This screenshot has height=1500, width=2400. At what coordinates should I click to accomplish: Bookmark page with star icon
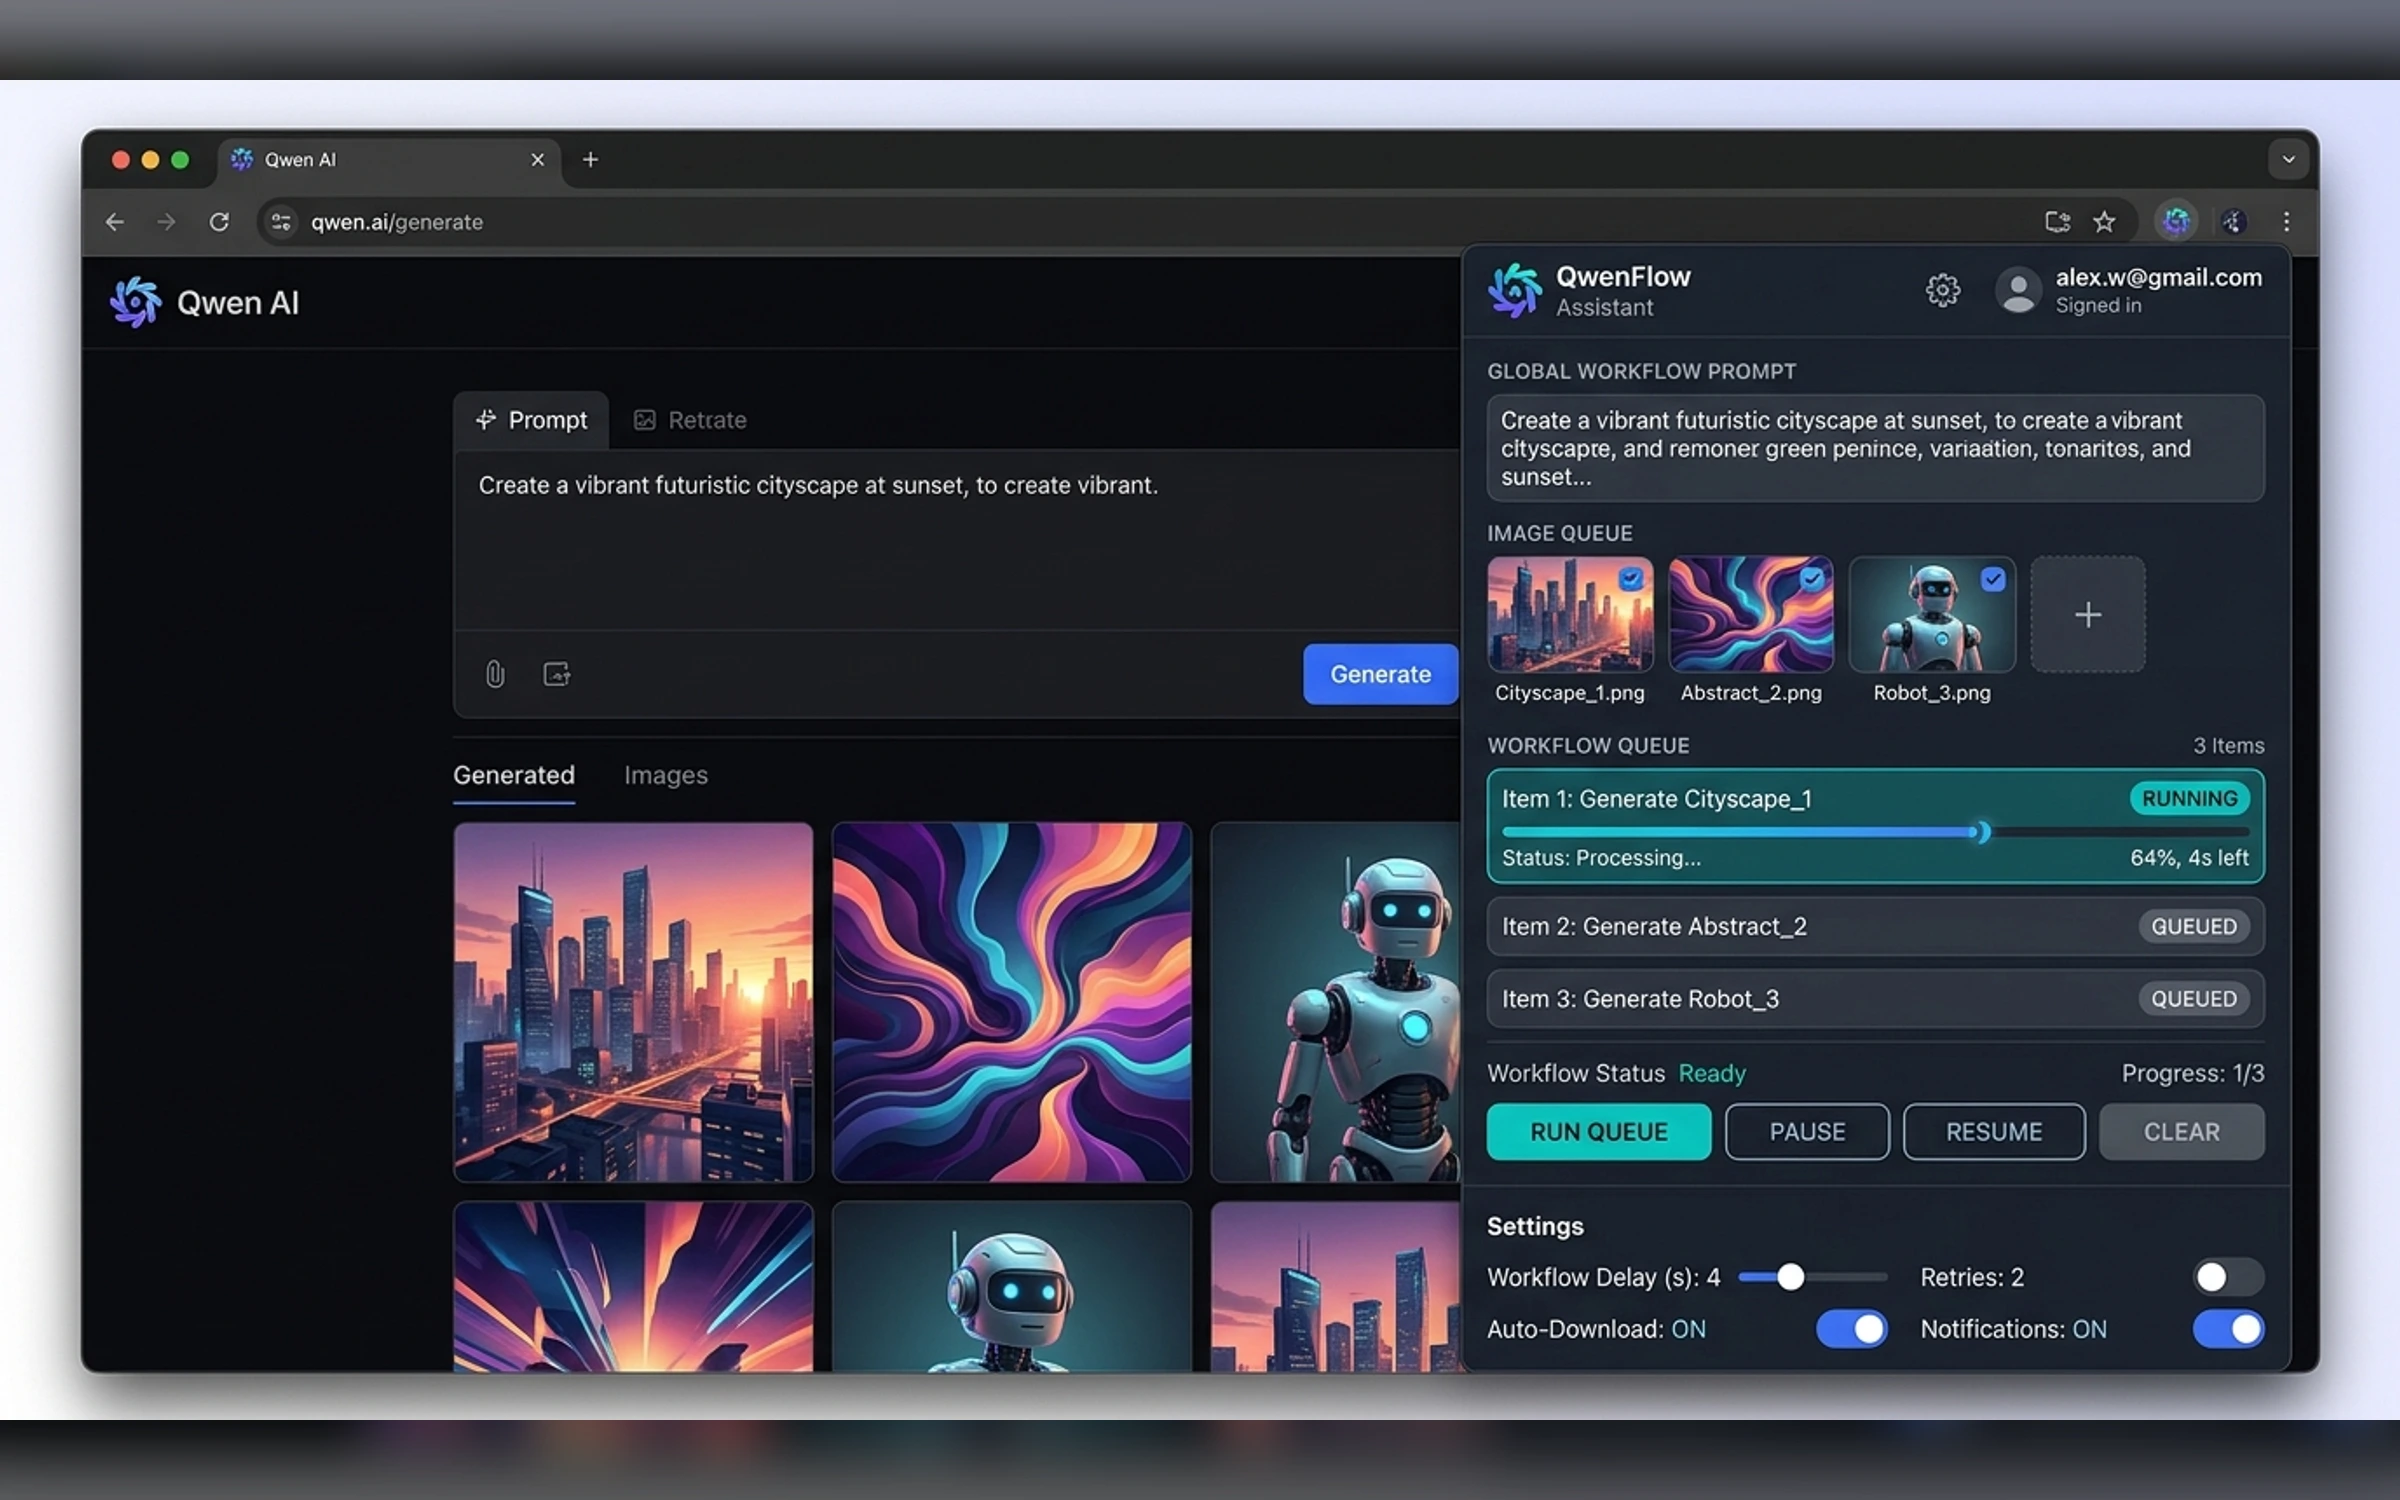click(x=2104, y=222)
